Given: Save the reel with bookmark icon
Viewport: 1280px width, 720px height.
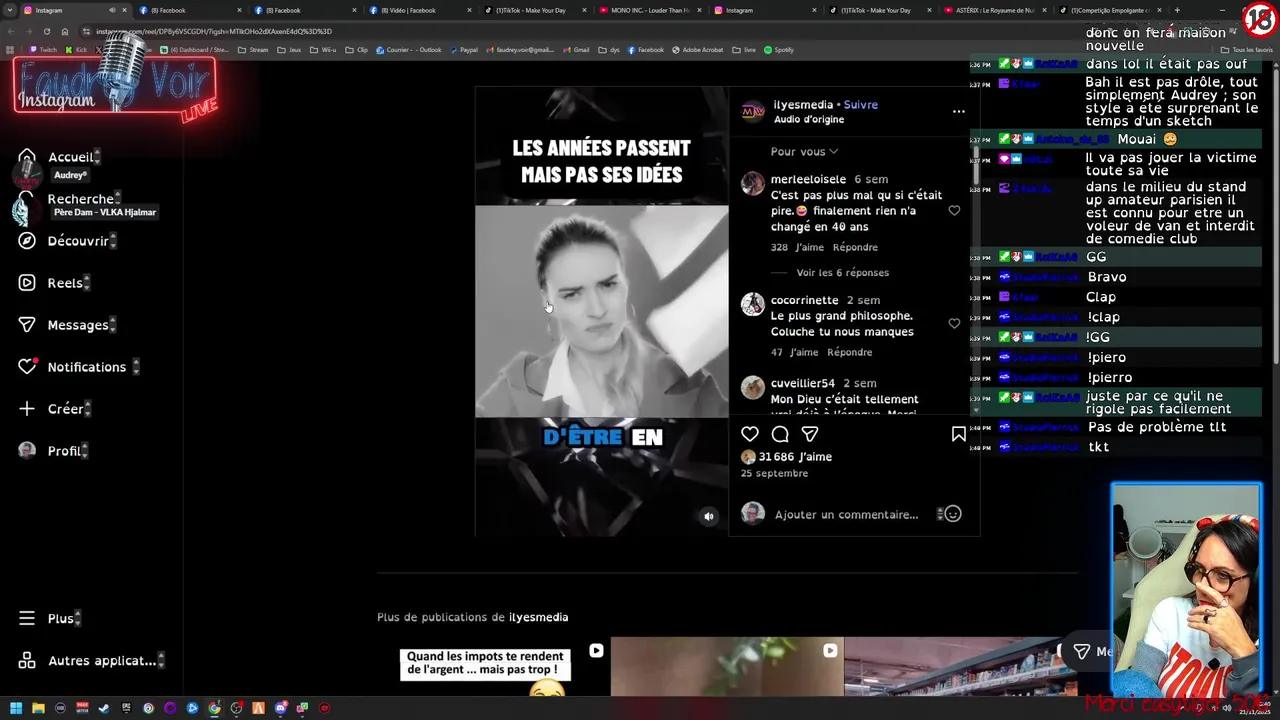Looking at the screenshot, I should tap(959, 434).
